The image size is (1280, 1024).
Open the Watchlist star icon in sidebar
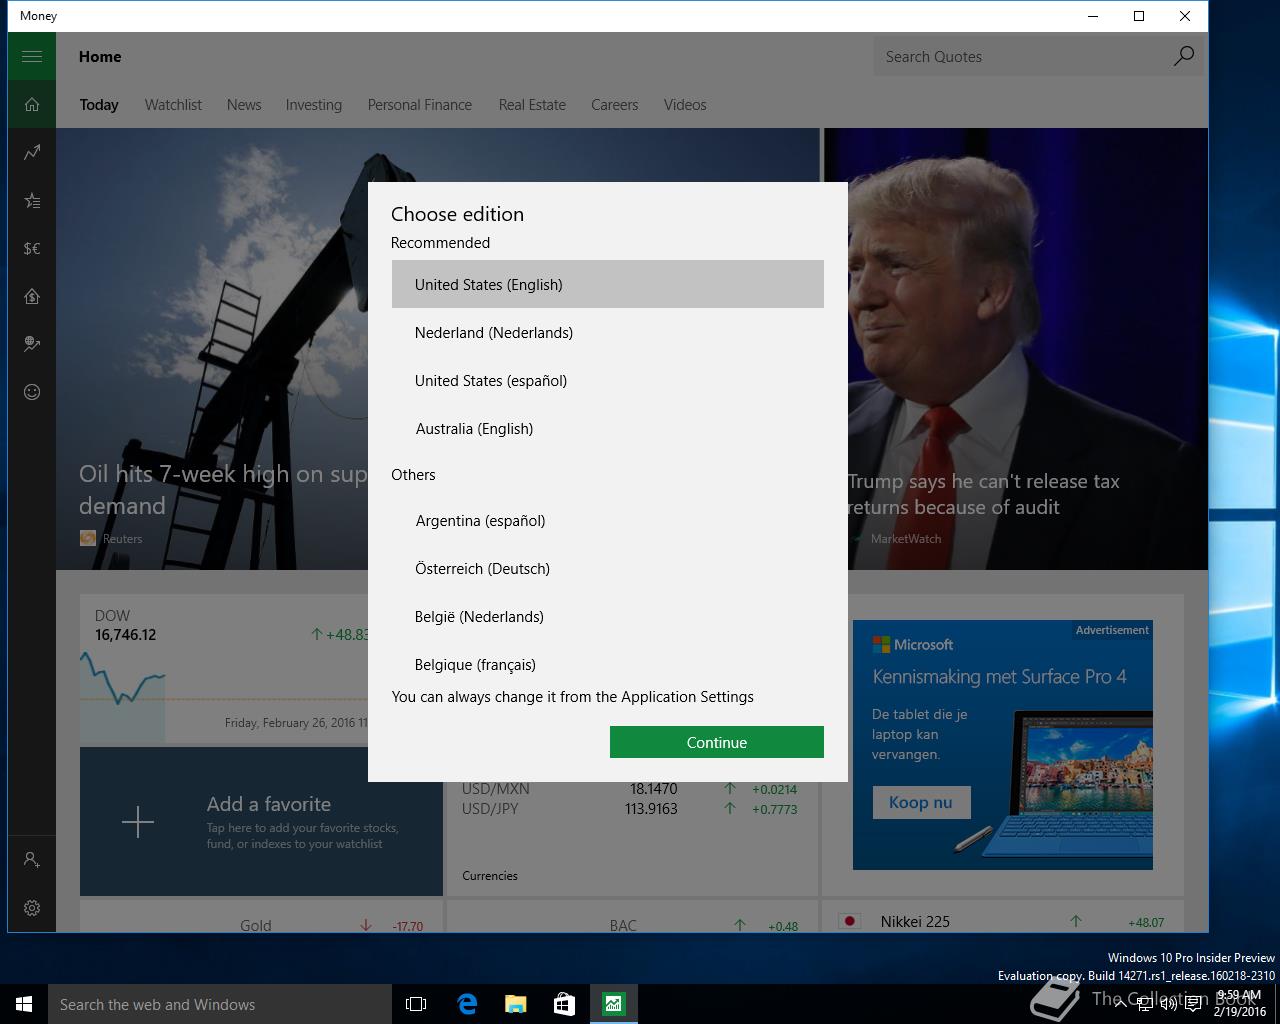pos(32,200)
